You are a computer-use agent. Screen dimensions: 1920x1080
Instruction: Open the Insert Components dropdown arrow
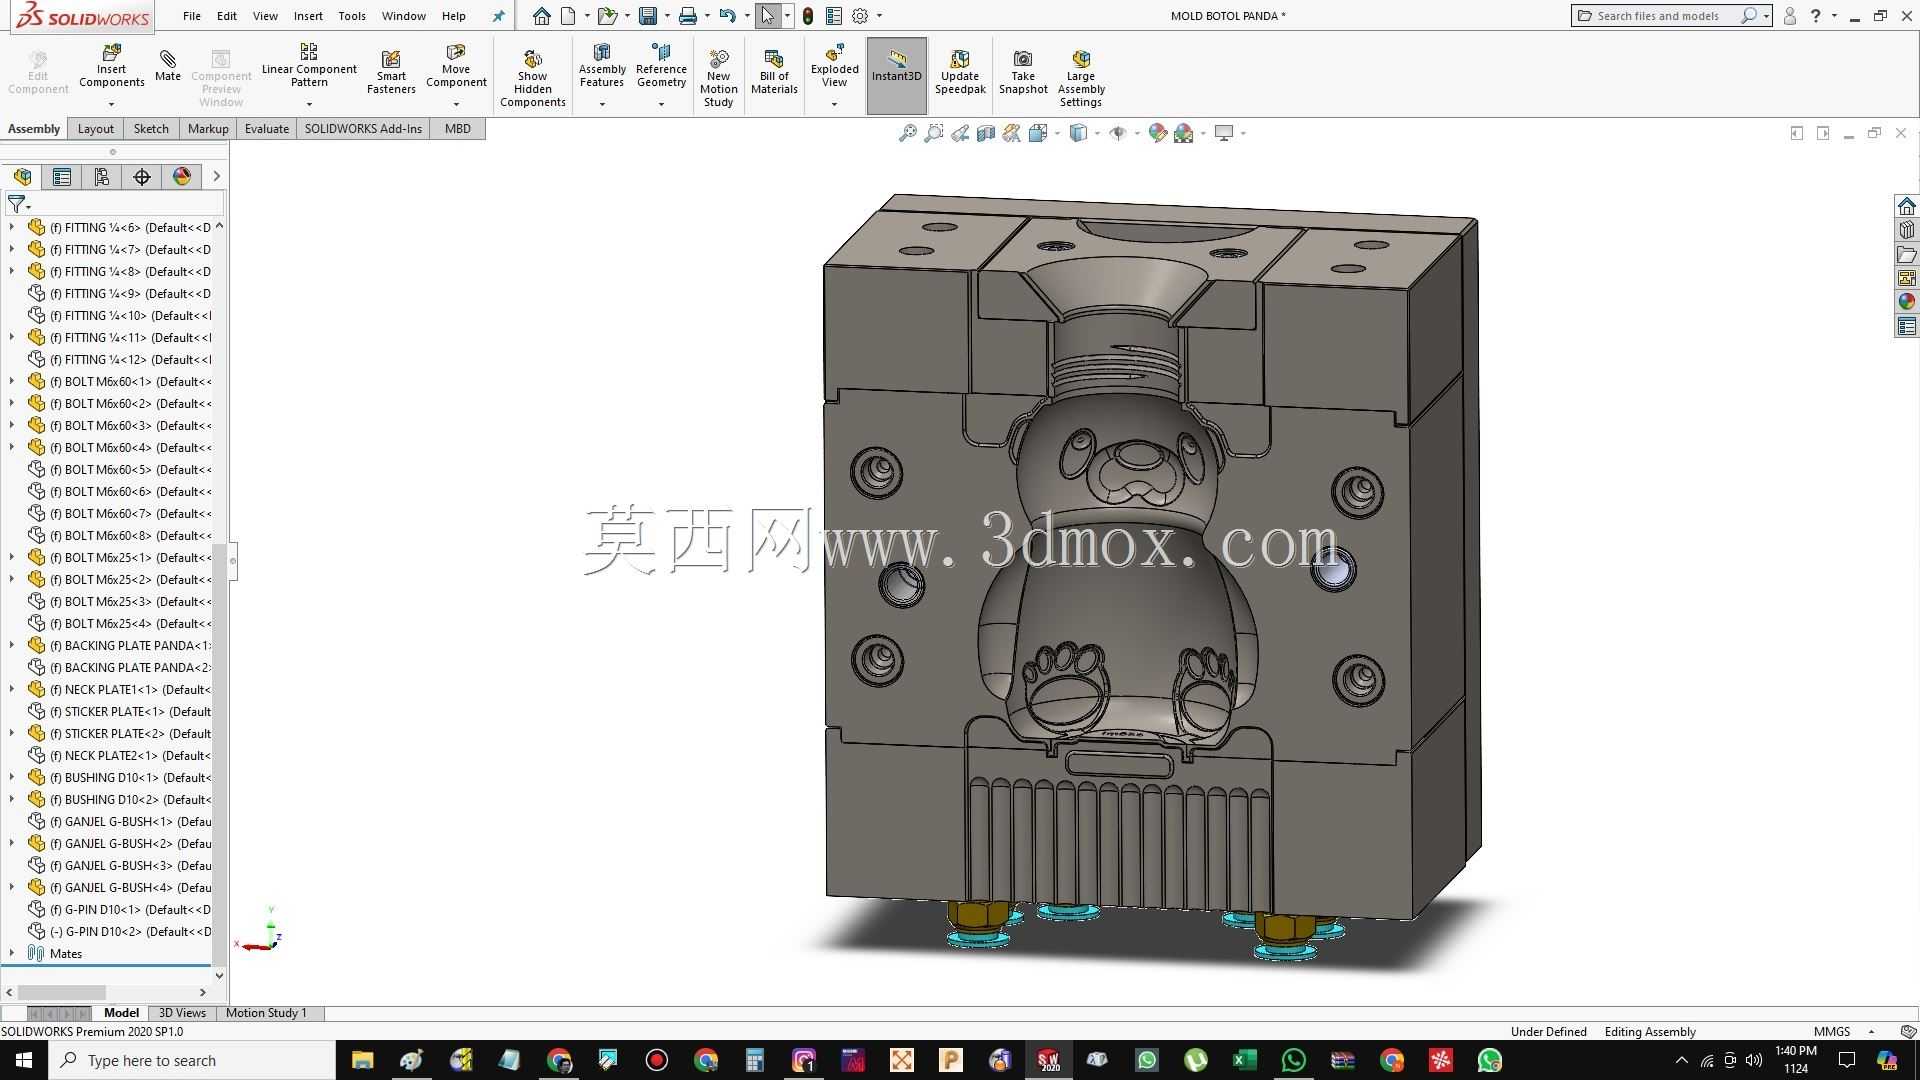(111, 104)
